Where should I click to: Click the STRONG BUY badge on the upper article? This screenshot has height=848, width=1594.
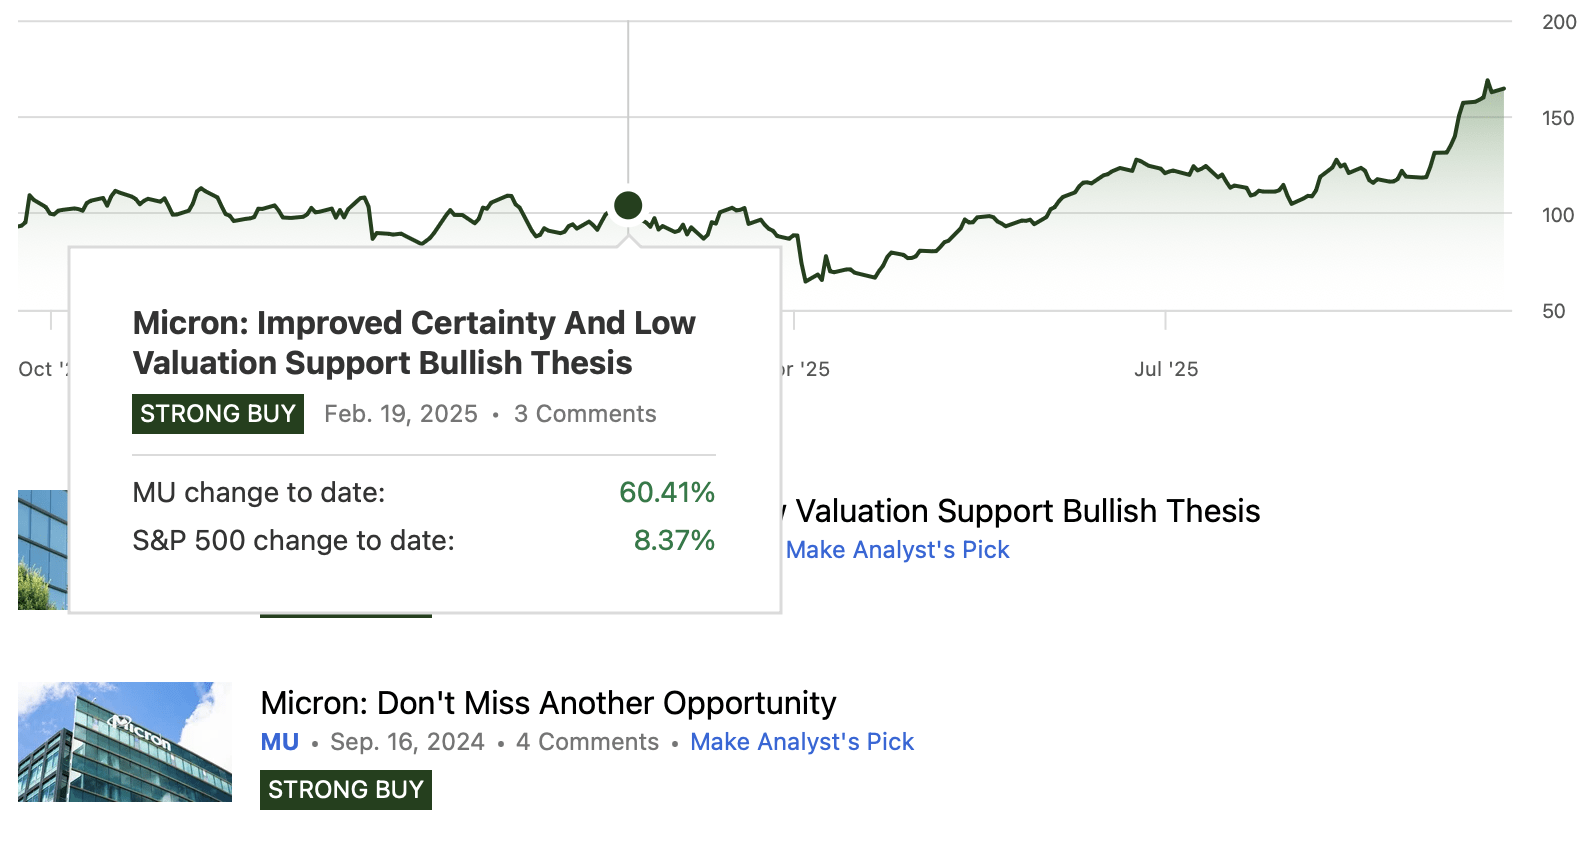coord(345,617)
